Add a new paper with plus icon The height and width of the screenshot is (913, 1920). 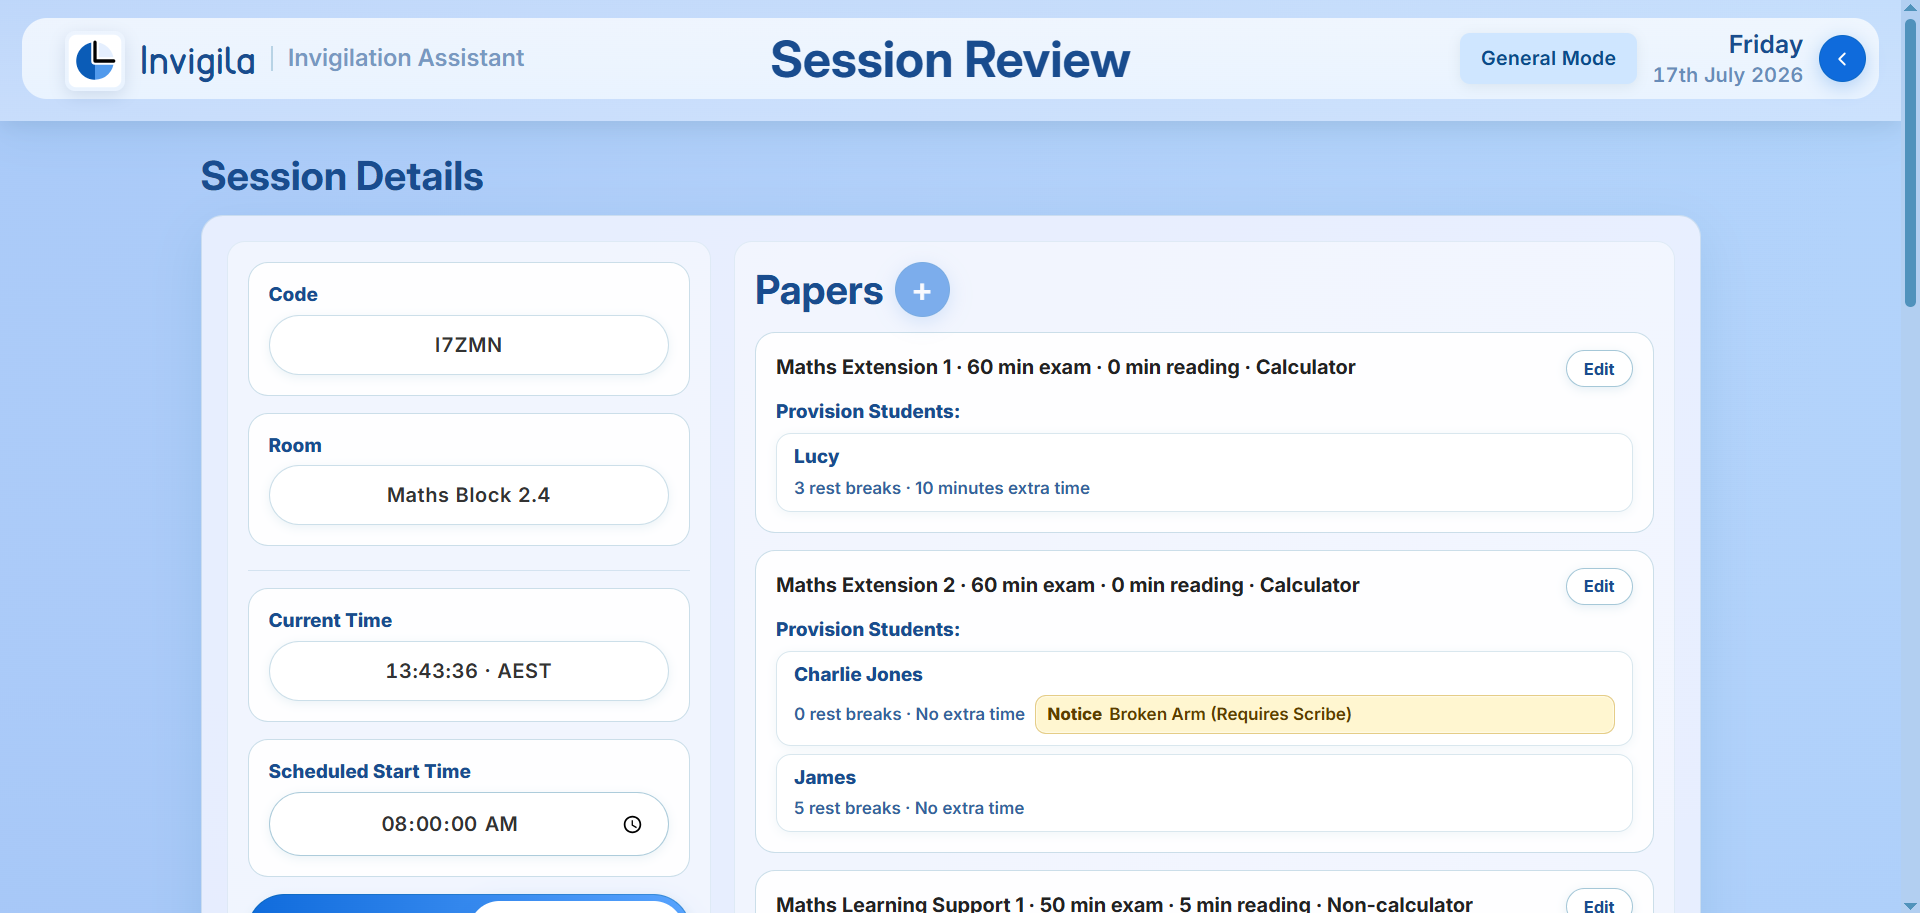click(x=922, y=290)
